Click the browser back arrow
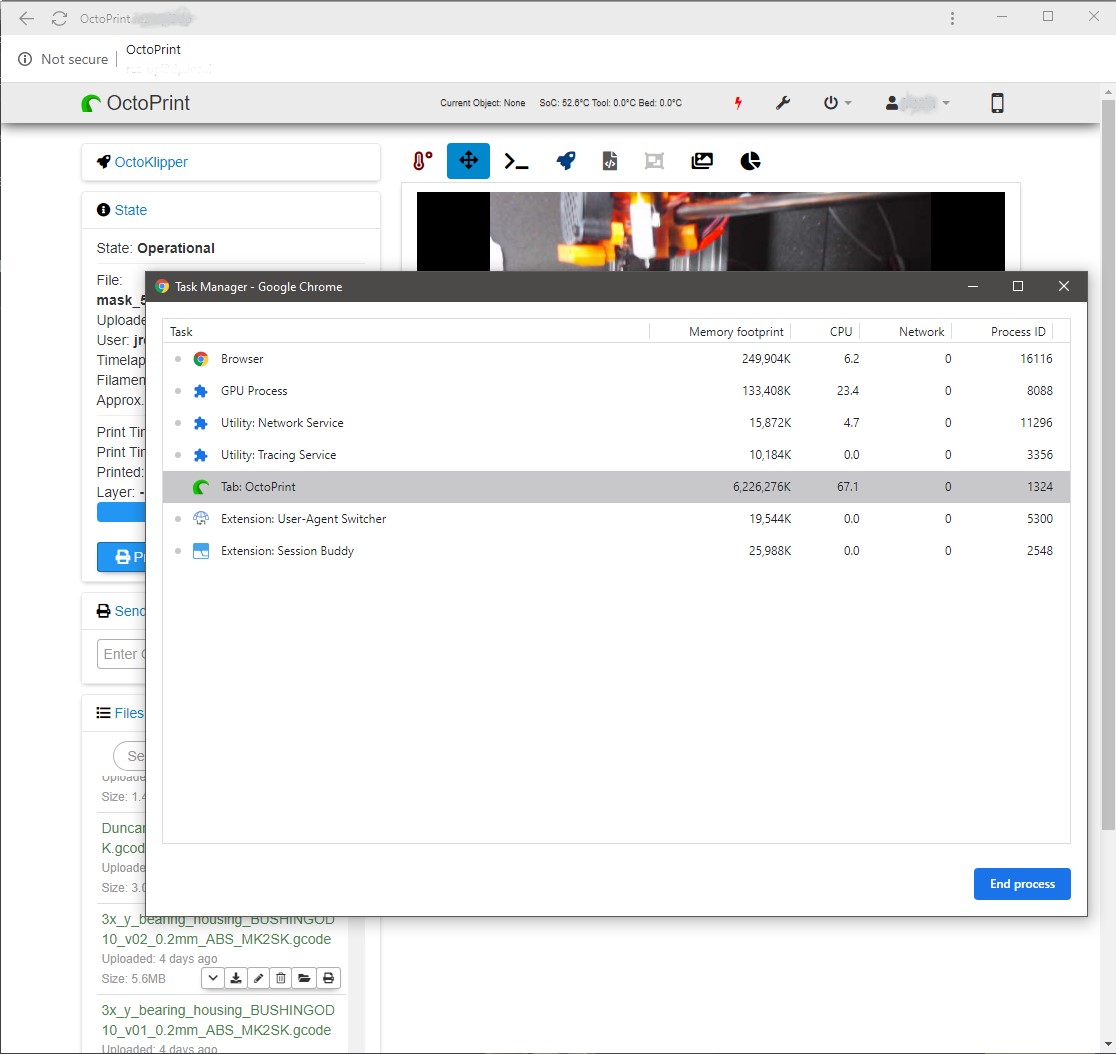 (26, 19)
